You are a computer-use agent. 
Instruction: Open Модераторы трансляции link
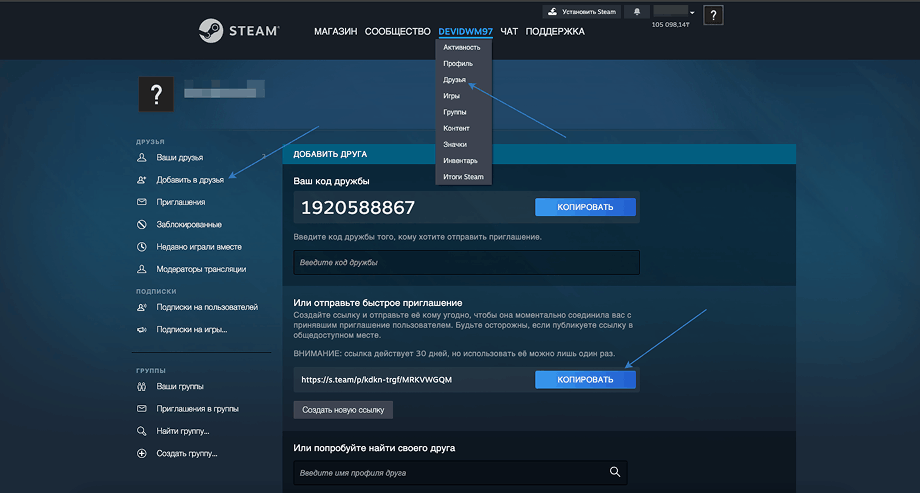201,269
